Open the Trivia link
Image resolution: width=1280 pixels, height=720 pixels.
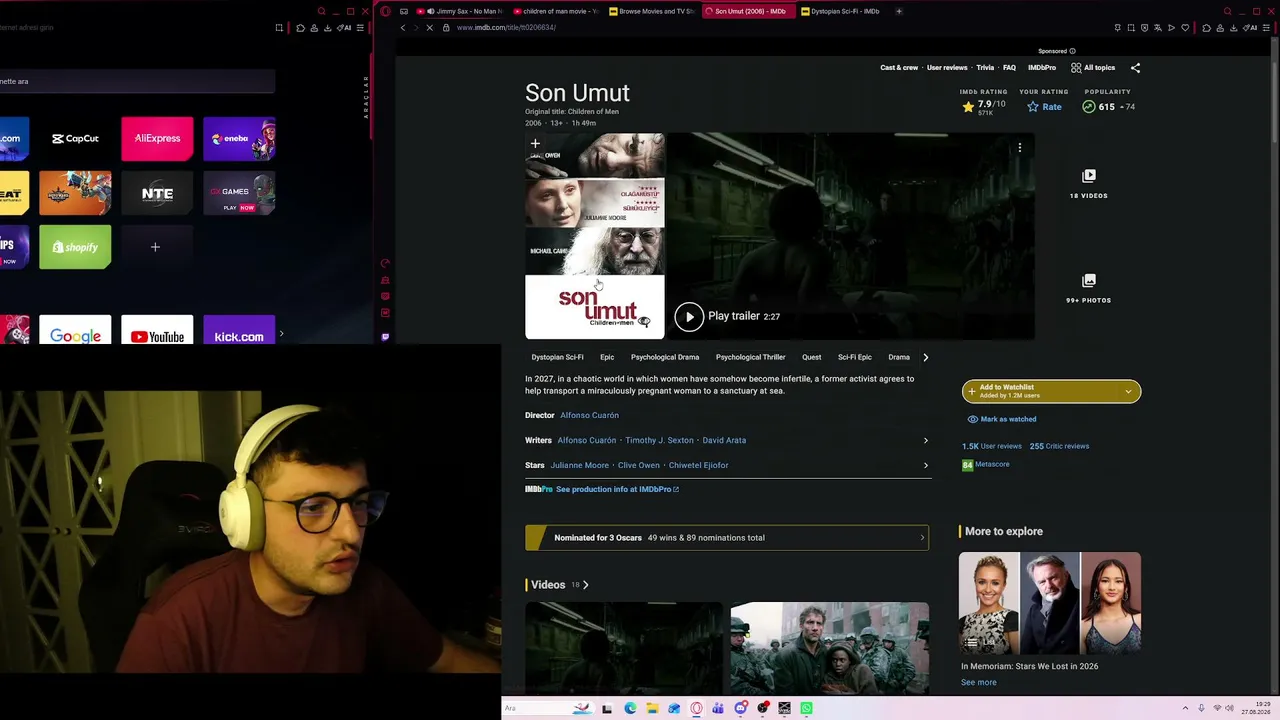pyautogui.click(x=985, y=68)
